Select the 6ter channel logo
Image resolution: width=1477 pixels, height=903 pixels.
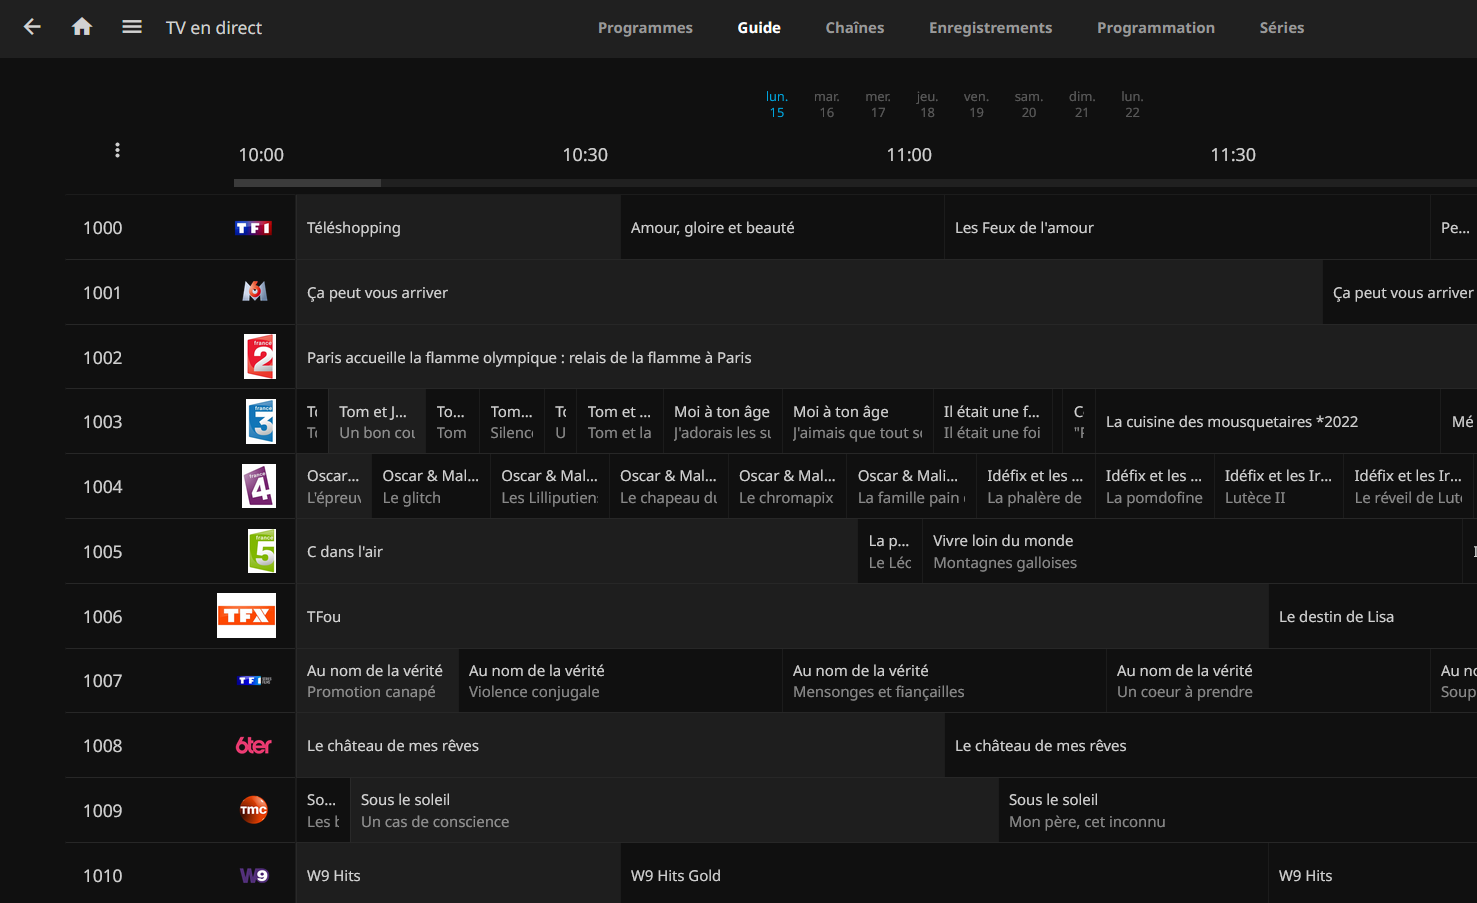pos(254,746)
